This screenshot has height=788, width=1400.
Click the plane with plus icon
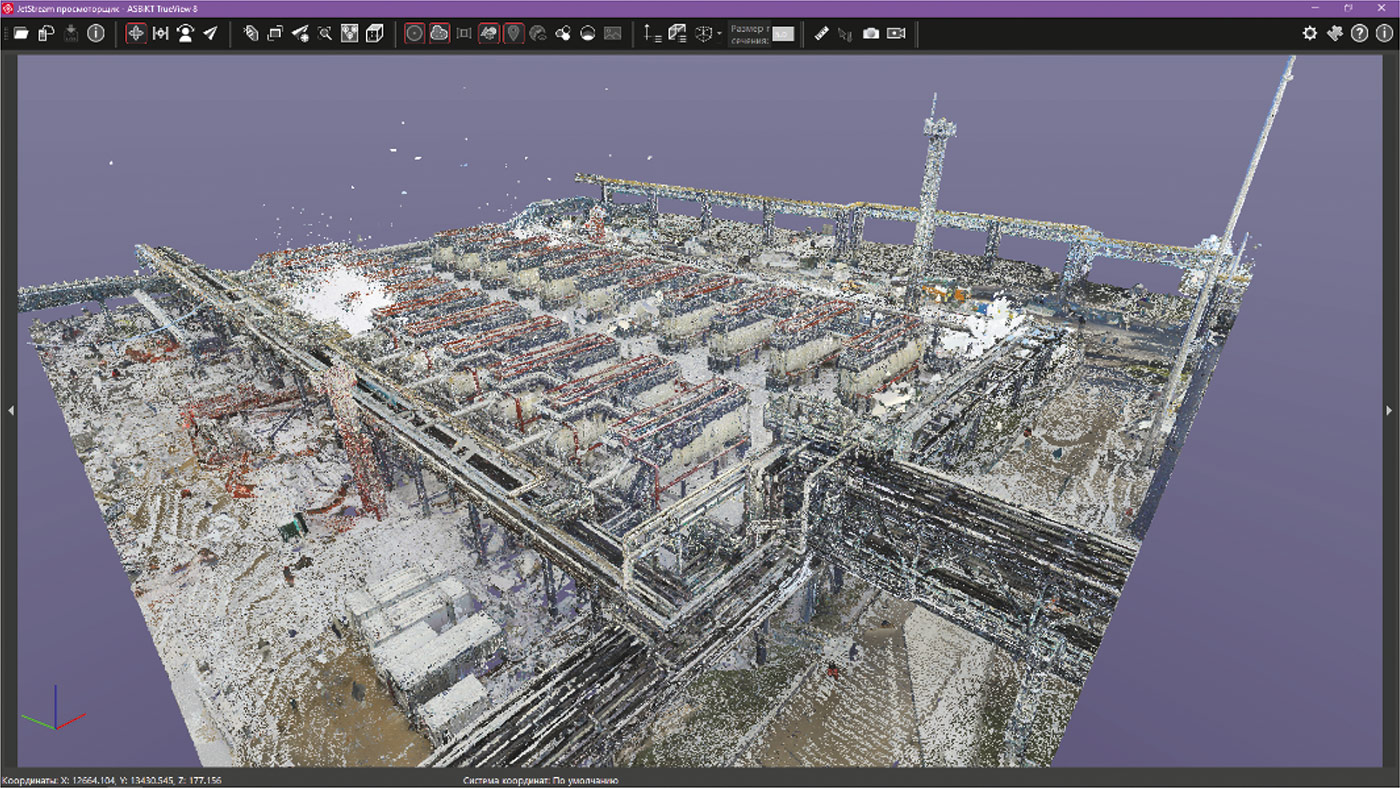(300, 33)
